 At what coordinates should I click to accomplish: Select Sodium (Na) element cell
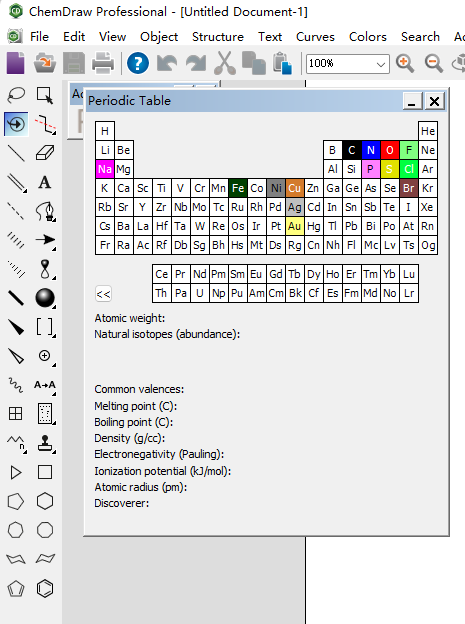(x=105, y=169)
